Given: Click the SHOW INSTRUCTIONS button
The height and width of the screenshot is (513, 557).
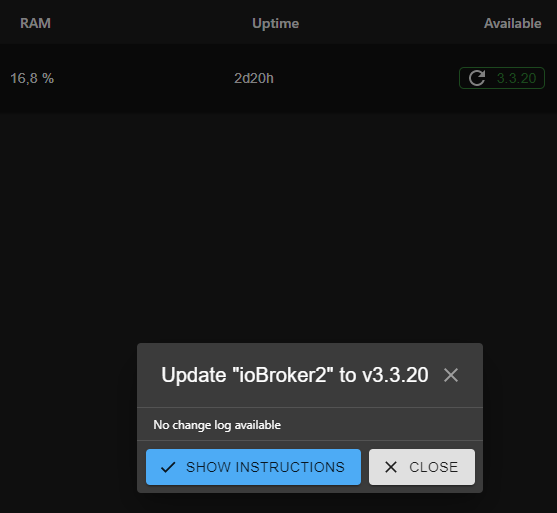Looking at the screenshot, I should 253,467.
